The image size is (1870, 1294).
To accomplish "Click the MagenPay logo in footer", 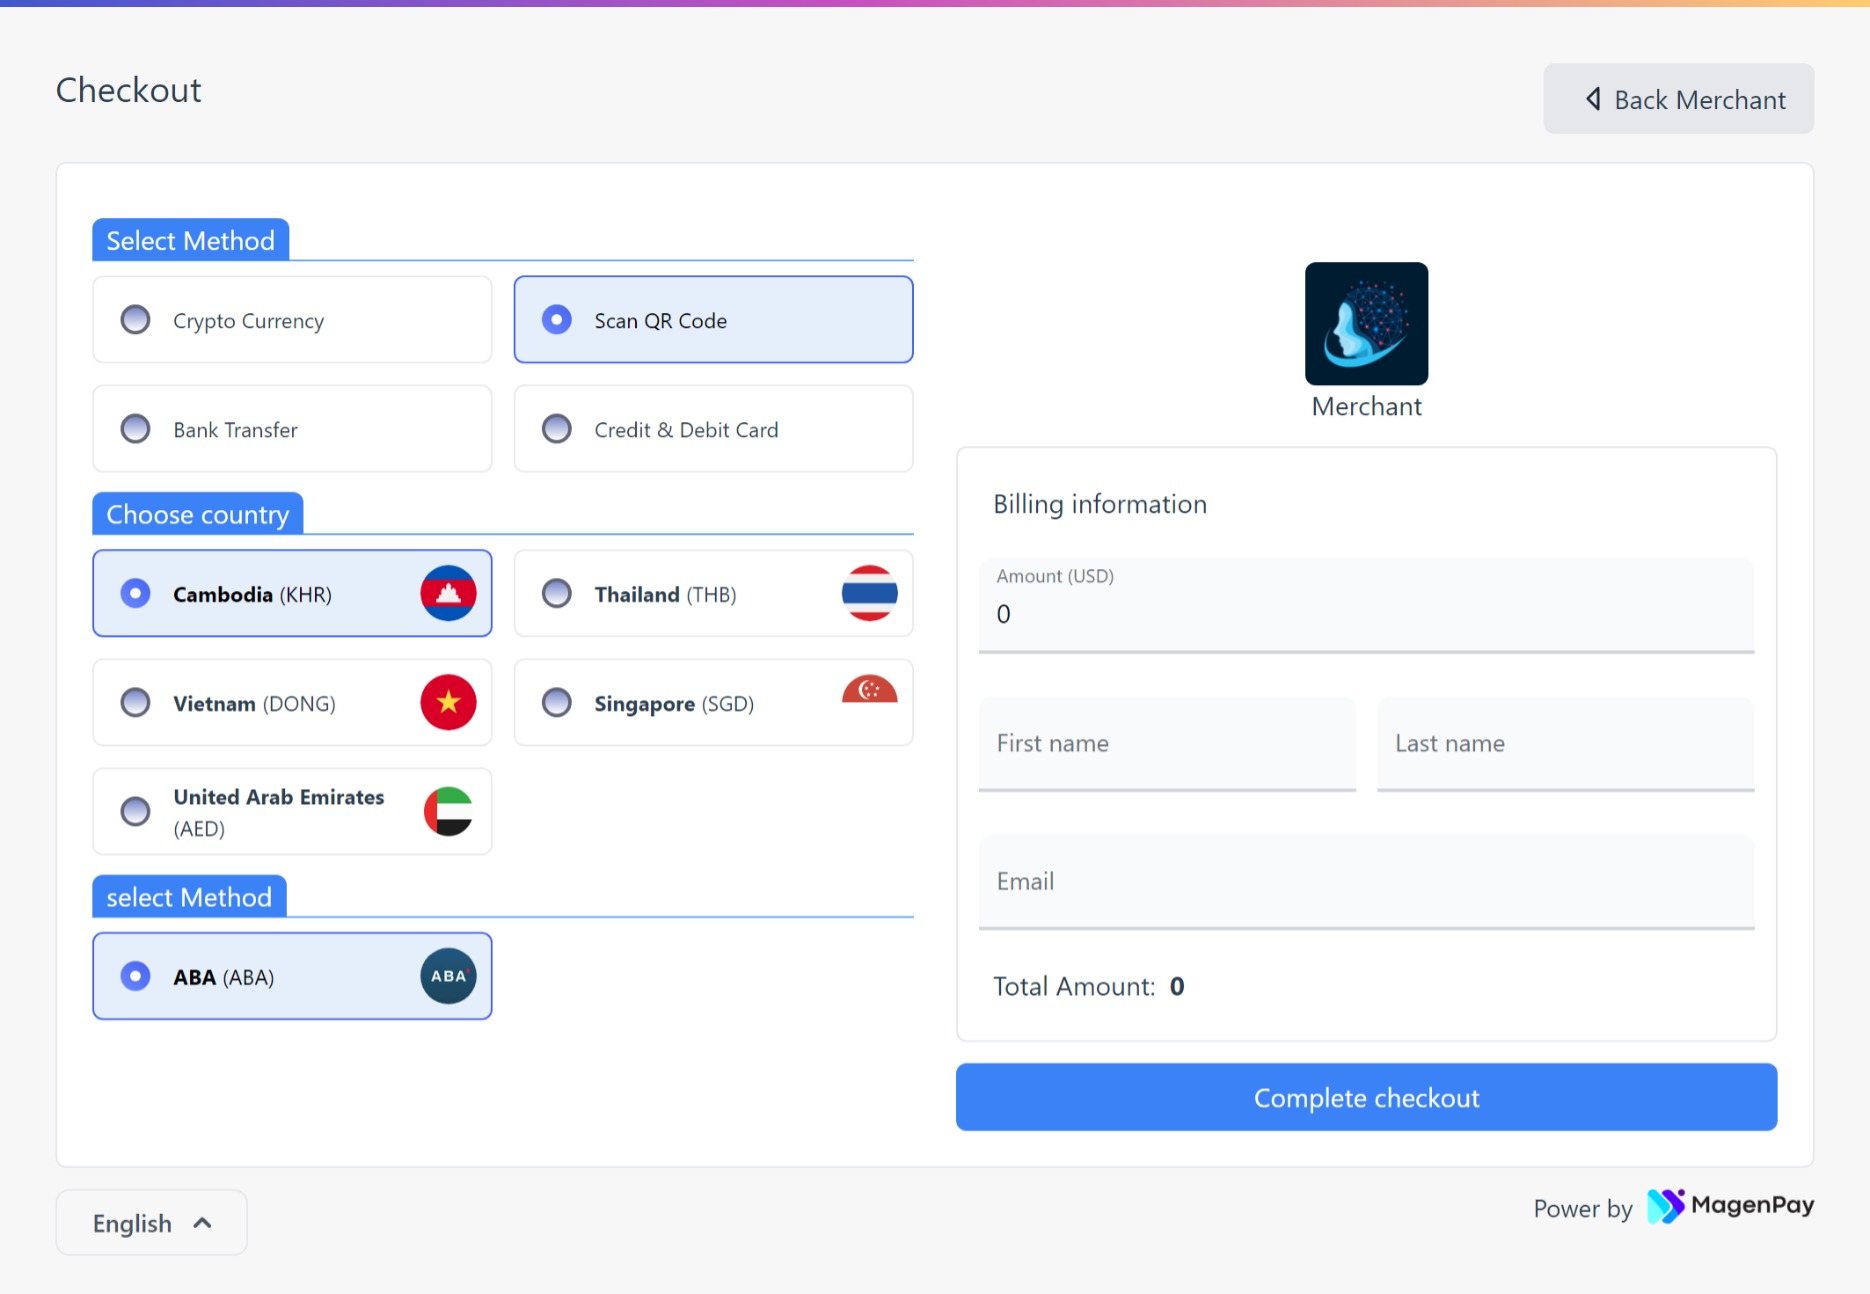I will tap(1730, 1206).
